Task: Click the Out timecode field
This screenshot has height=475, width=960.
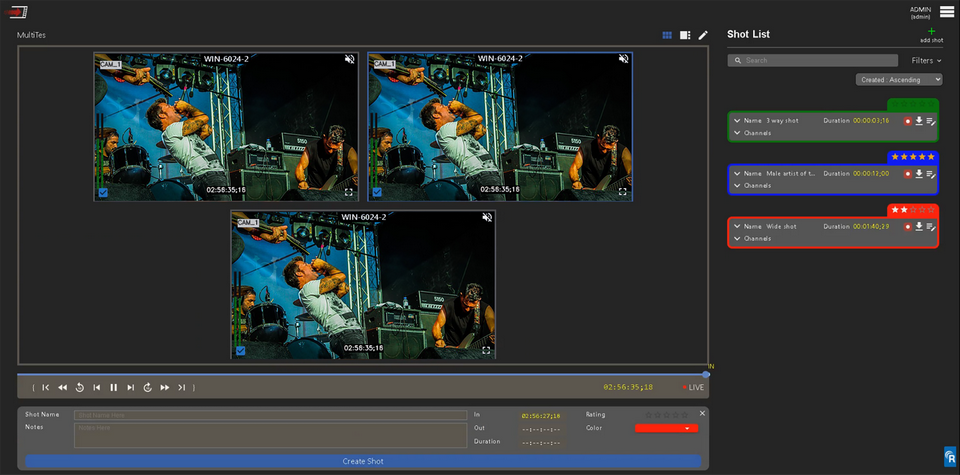Action: (541, 429)
